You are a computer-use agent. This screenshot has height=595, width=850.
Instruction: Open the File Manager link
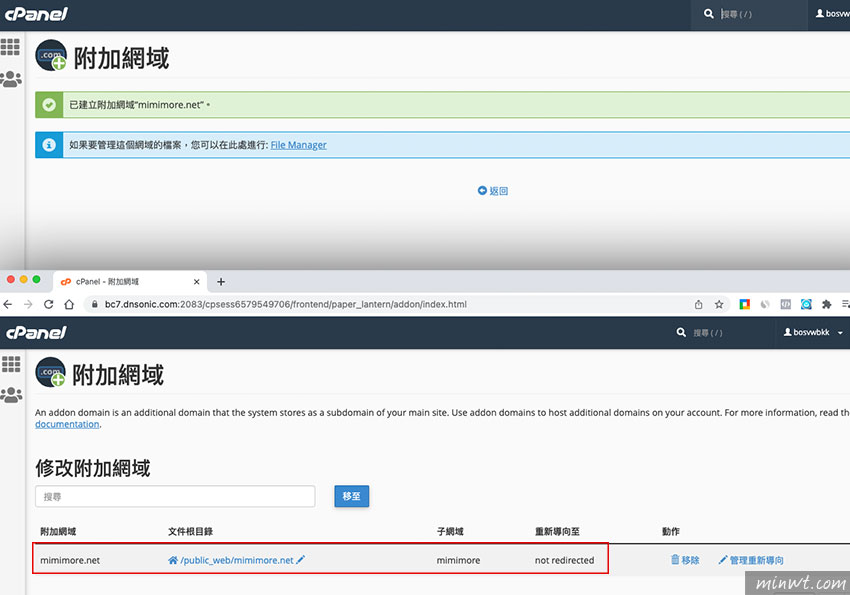pyautogui.click(x=298, y=145)
